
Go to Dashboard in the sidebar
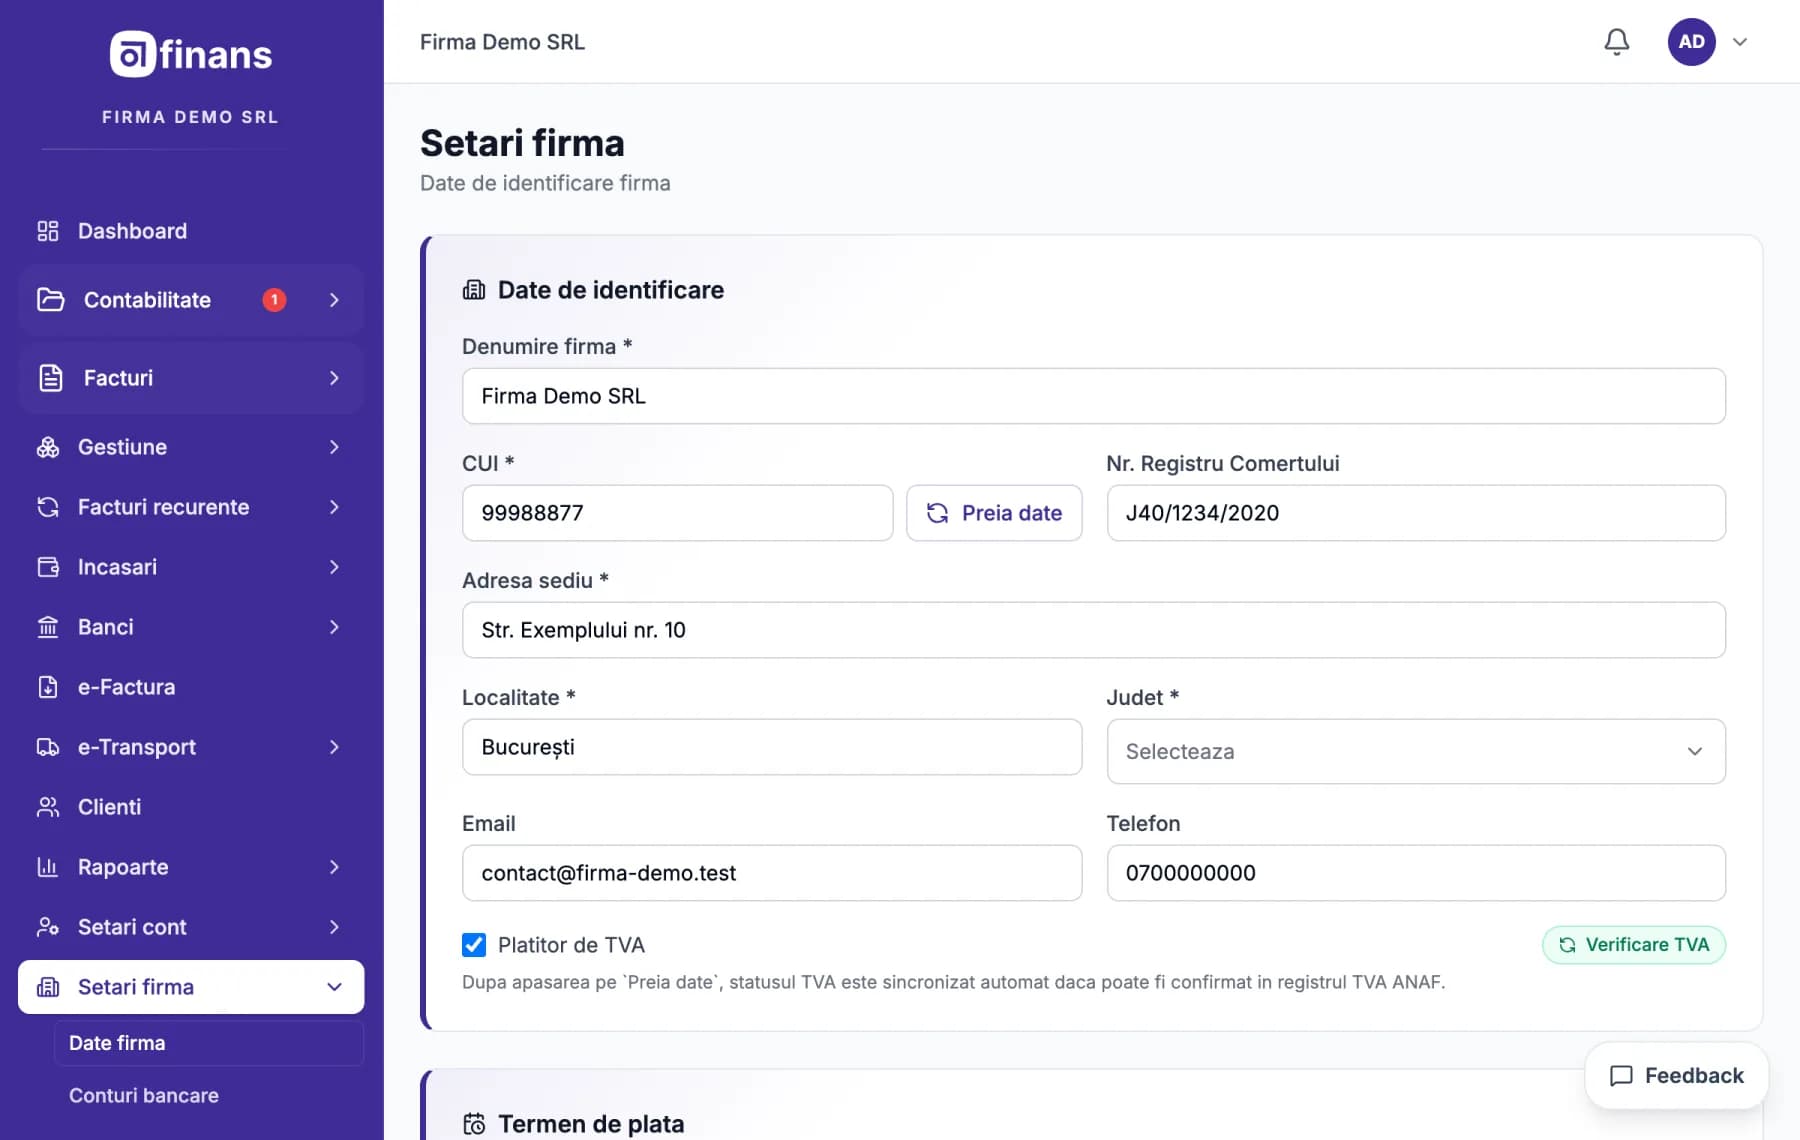point(191,231)
